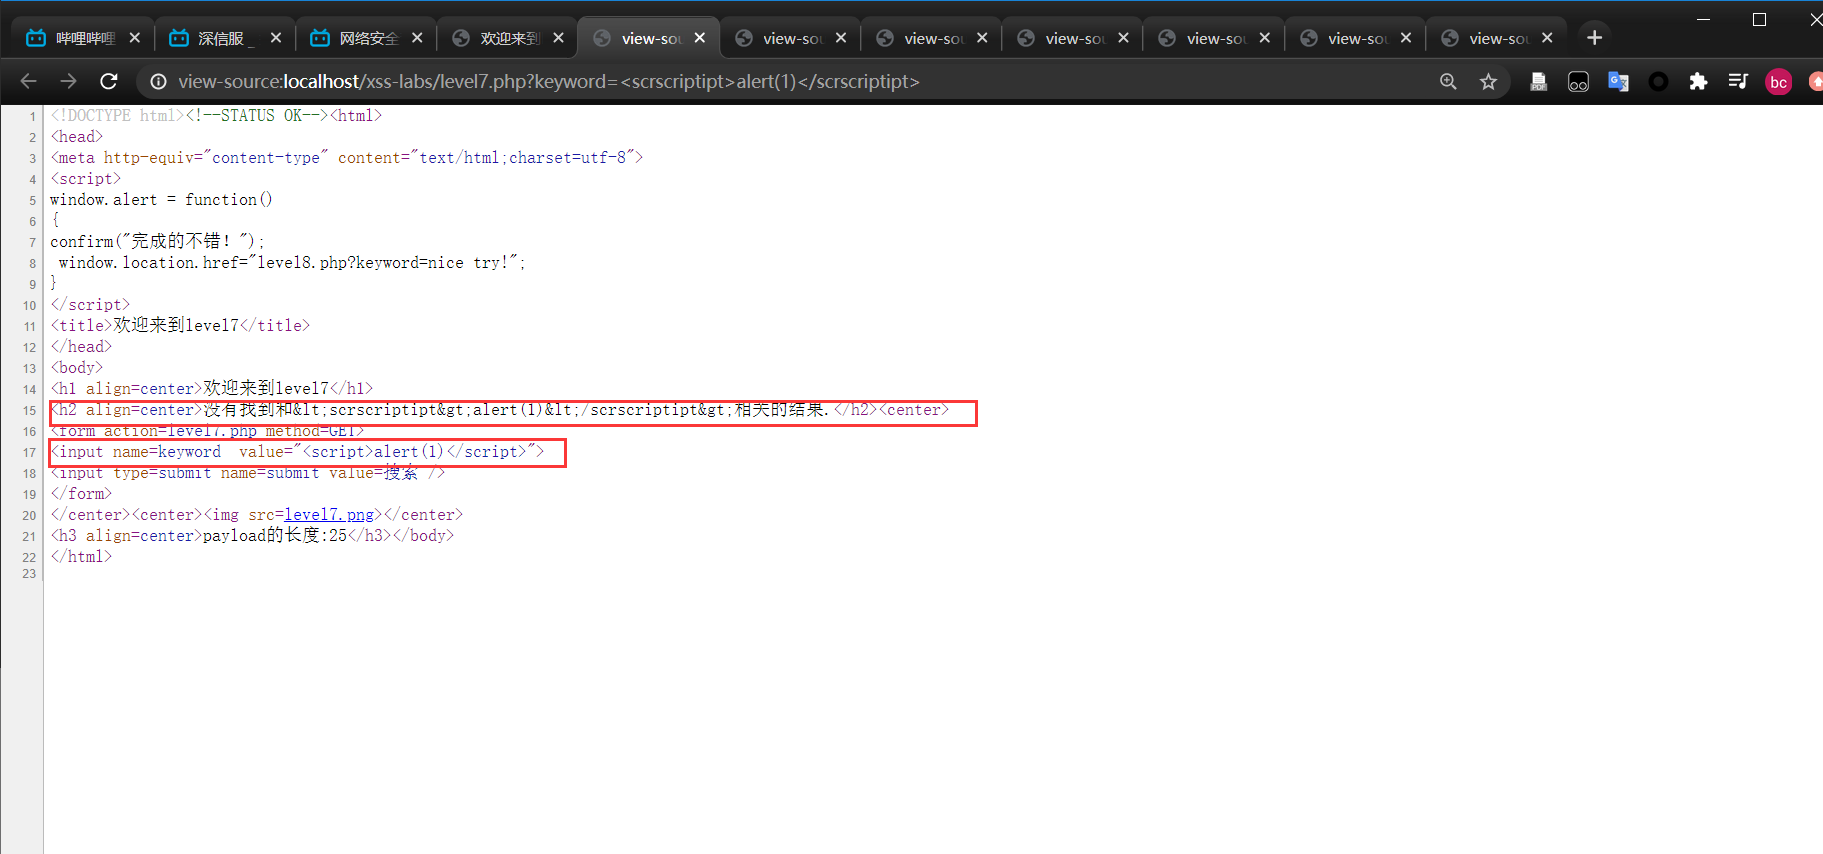
Task: Go back to the previous page
Action: coord(28,81)
